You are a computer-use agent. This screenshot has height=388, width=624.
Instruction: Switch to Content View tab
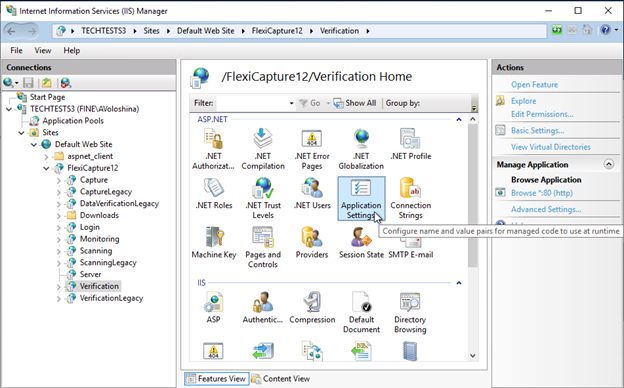pos(281,379)
